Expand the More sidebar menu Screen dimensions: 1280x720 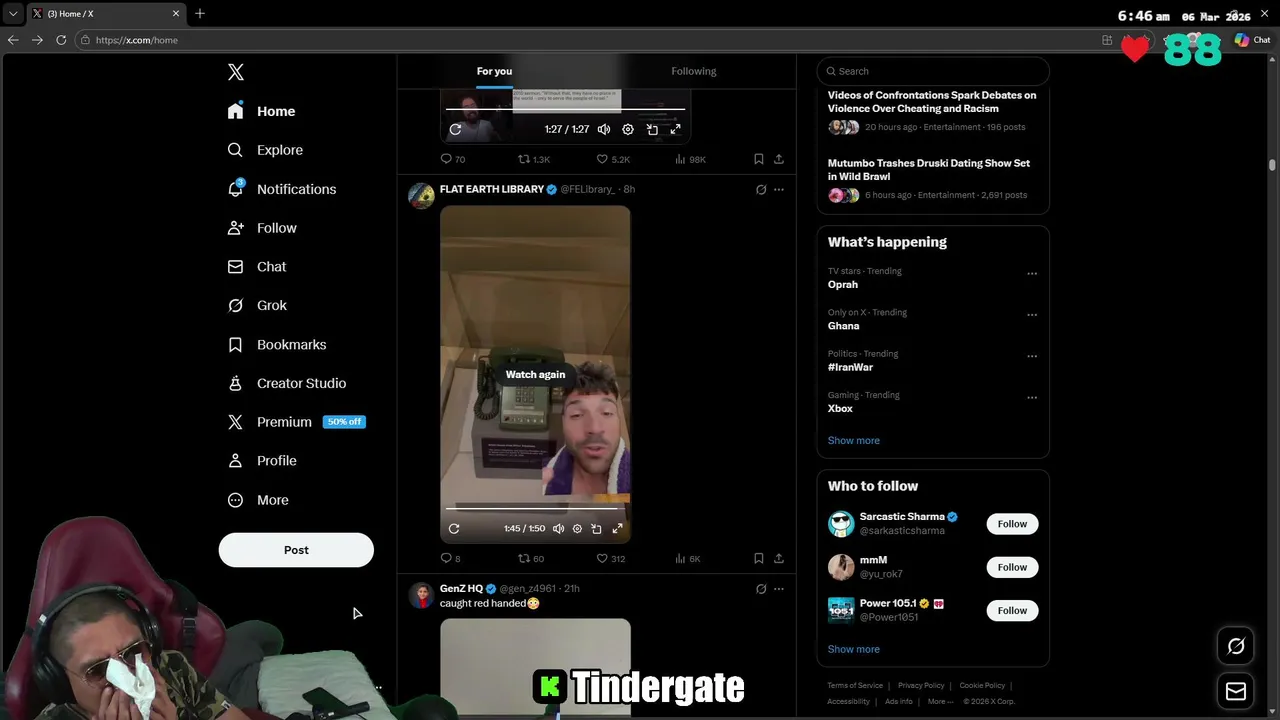point(259,500)
